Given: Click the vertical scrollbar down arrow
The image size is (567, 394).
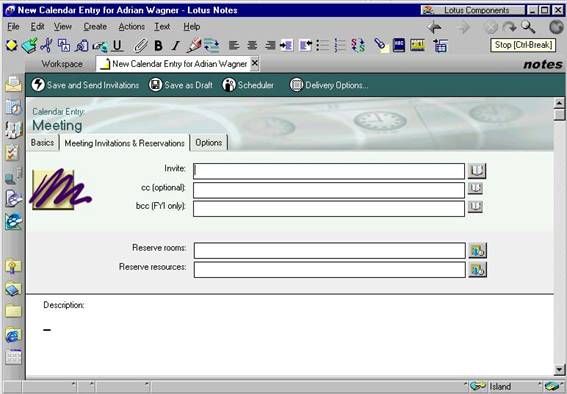Looking at the screenshot, I should 559,369.
